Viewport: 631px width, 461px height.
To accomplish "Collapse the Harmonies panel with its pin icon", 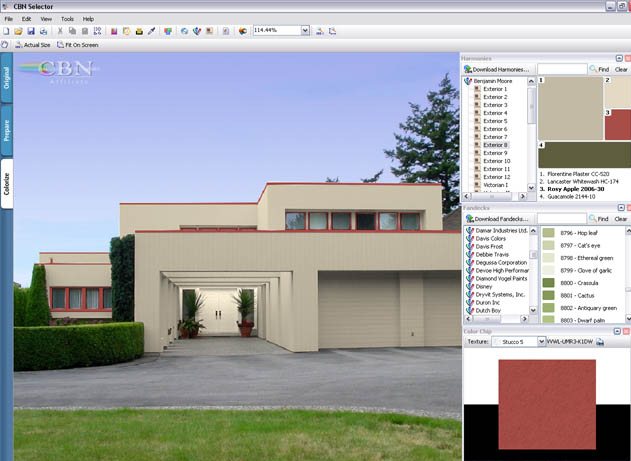I will coord(619,58).
